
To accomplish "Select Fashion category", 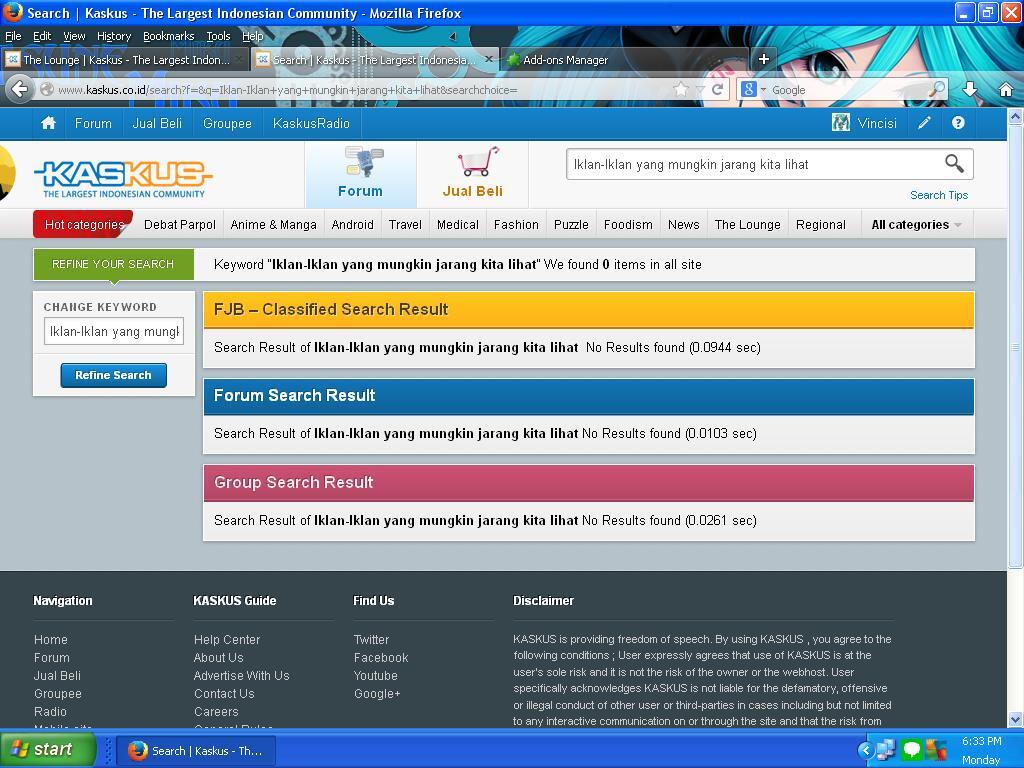I will (x=516, y=225).
